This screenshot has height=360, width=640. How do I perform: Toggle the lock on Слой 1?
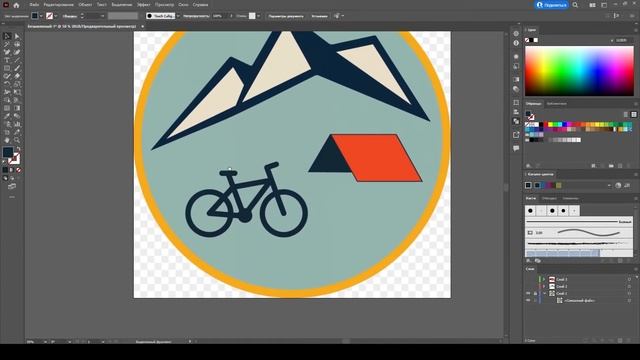coord(535,293)
